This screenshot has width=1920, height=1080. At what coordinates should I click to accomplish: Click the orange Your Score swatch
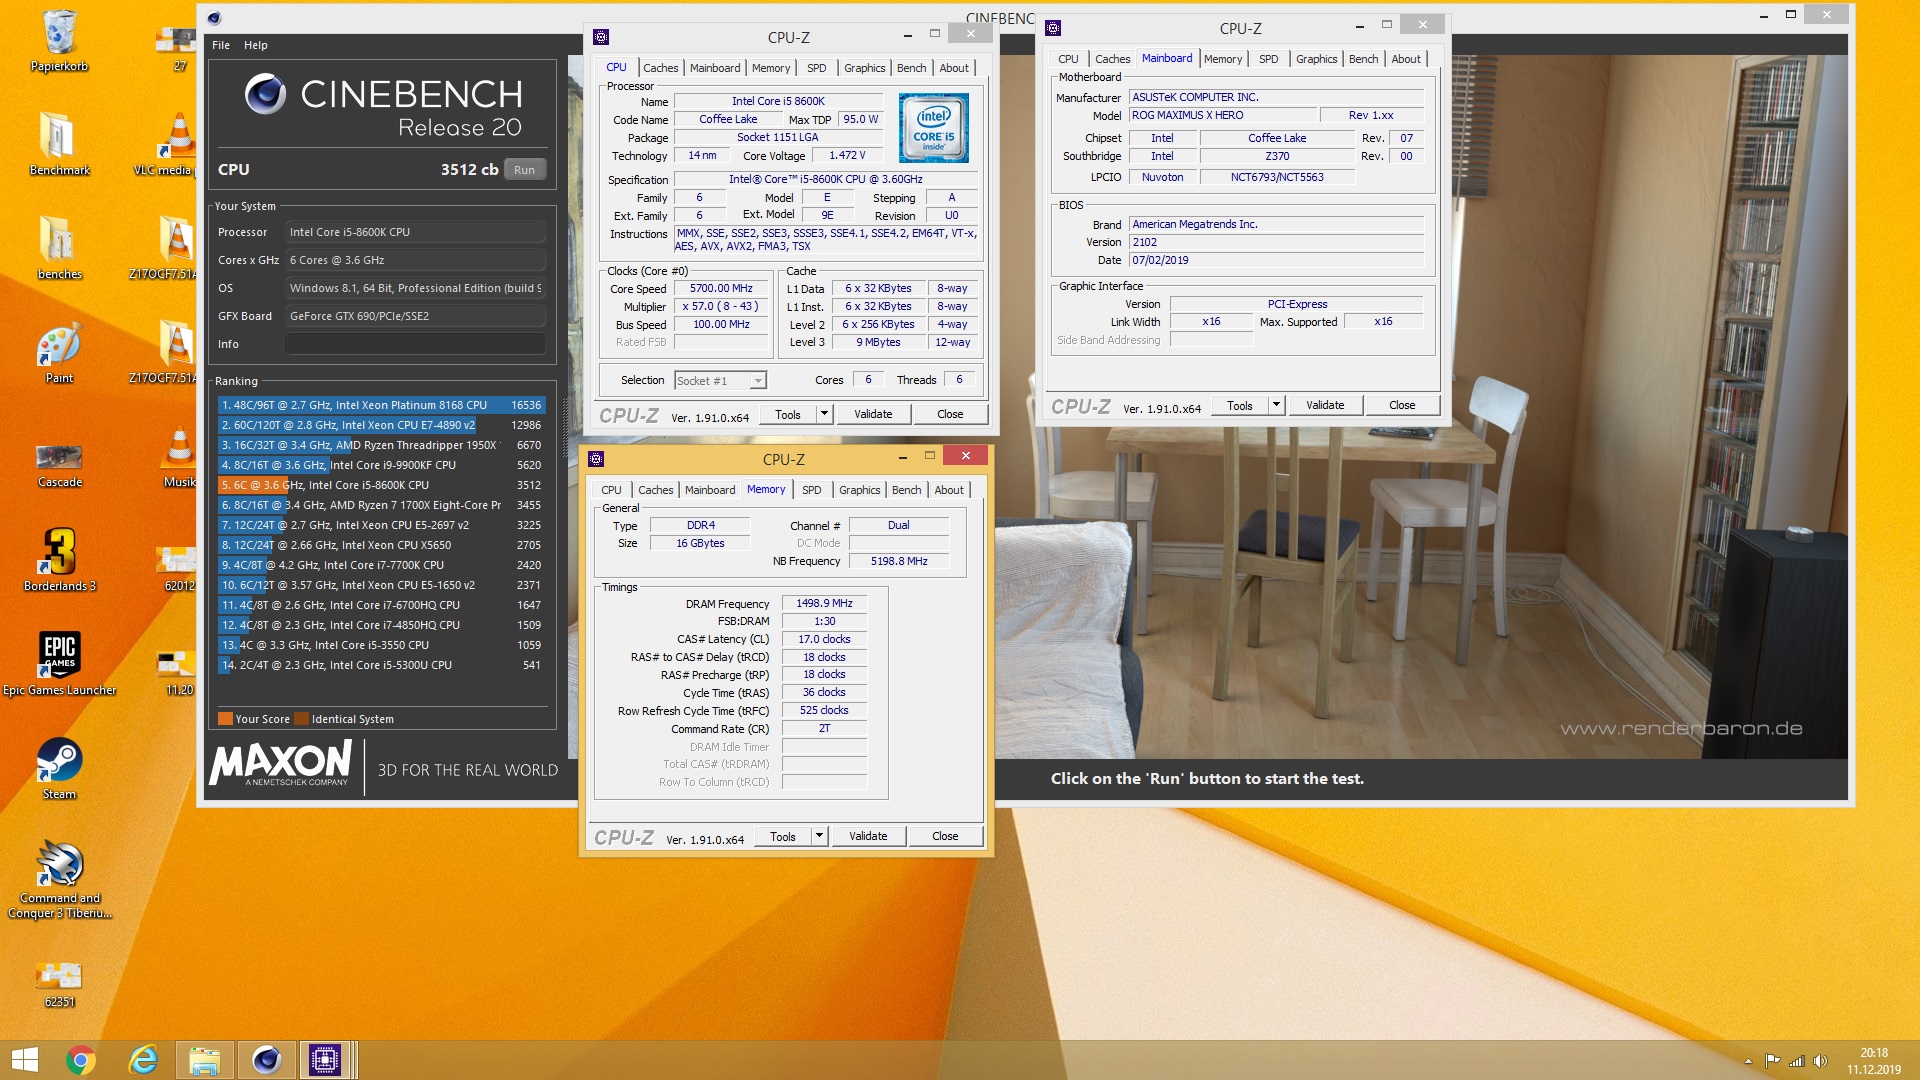point(225,719)
